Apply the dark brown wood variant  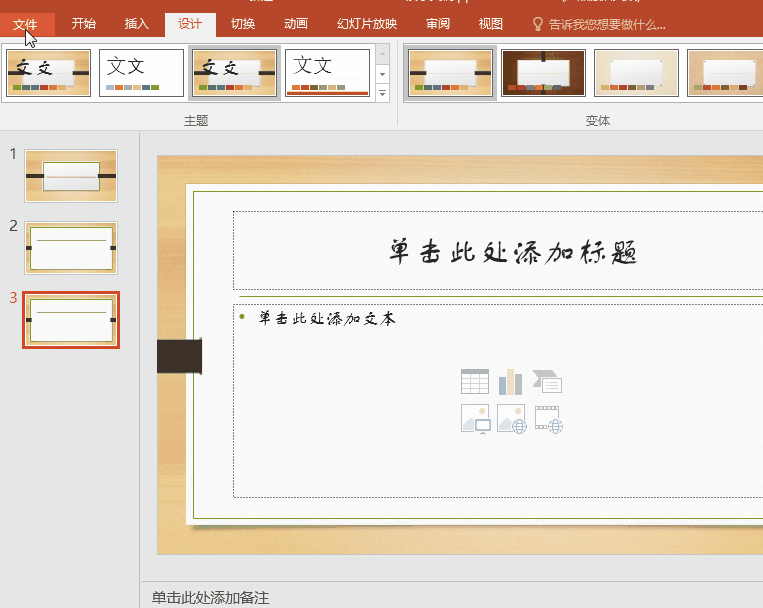[543, 73]
